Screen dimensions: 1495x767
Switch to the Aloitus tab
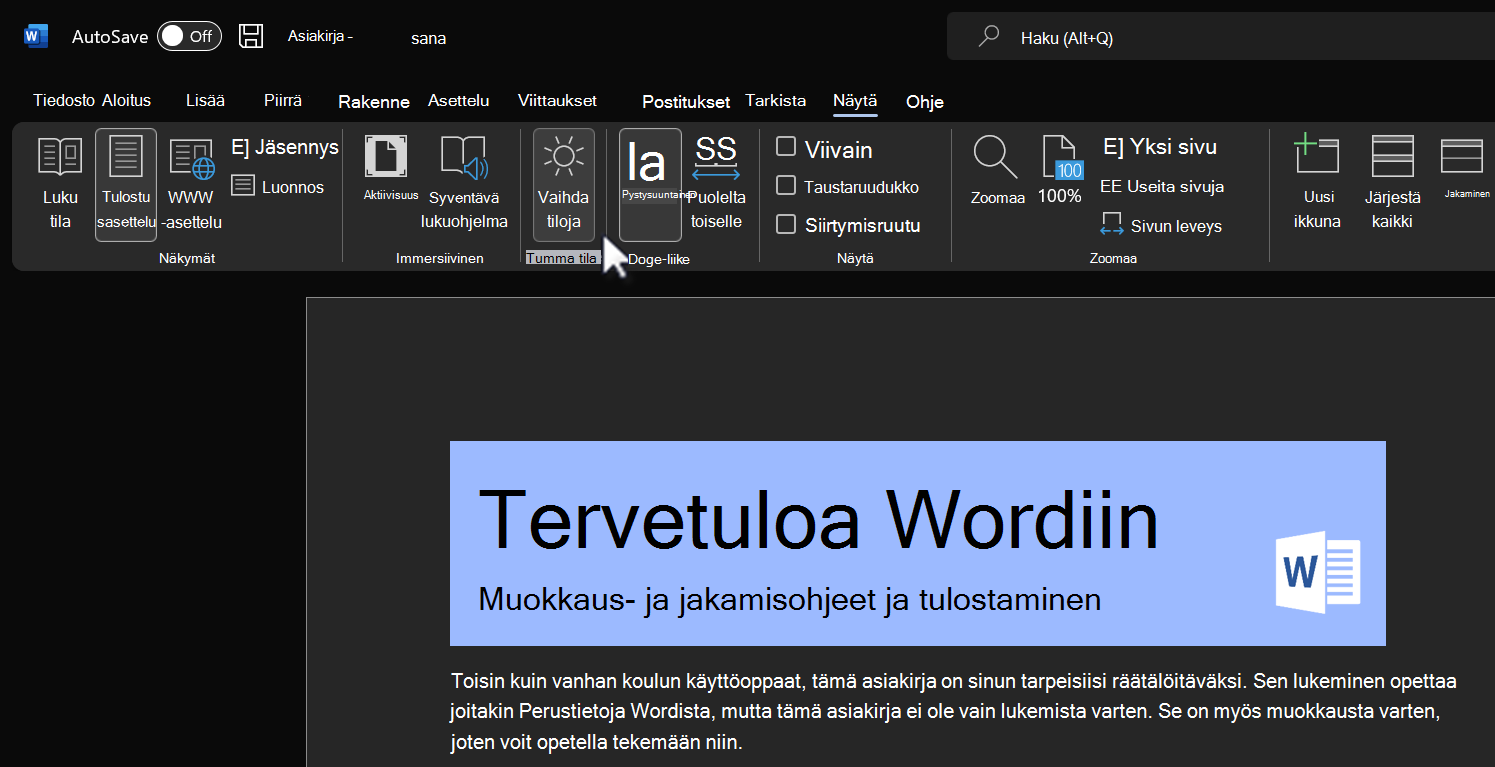[127, 100]
